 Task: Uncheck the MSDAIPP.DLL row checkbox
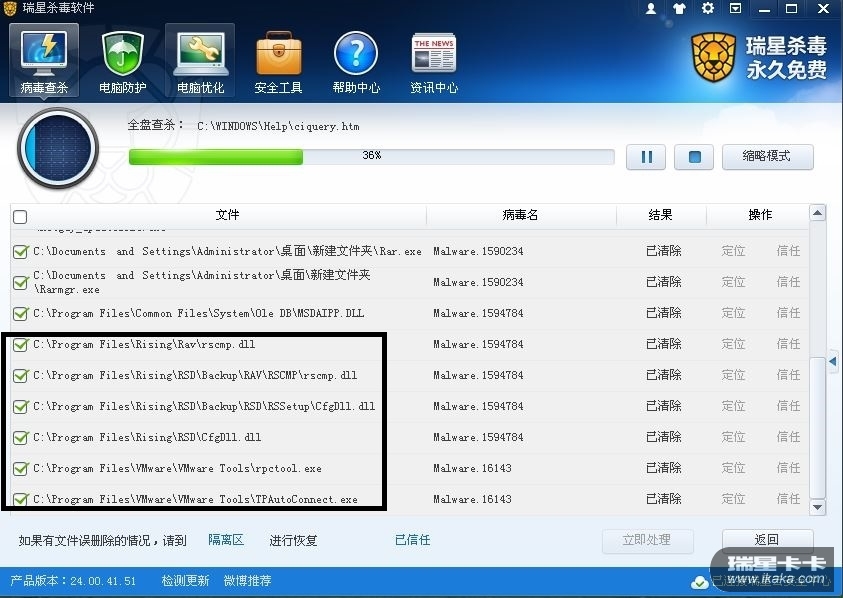[x=20, y=314]
